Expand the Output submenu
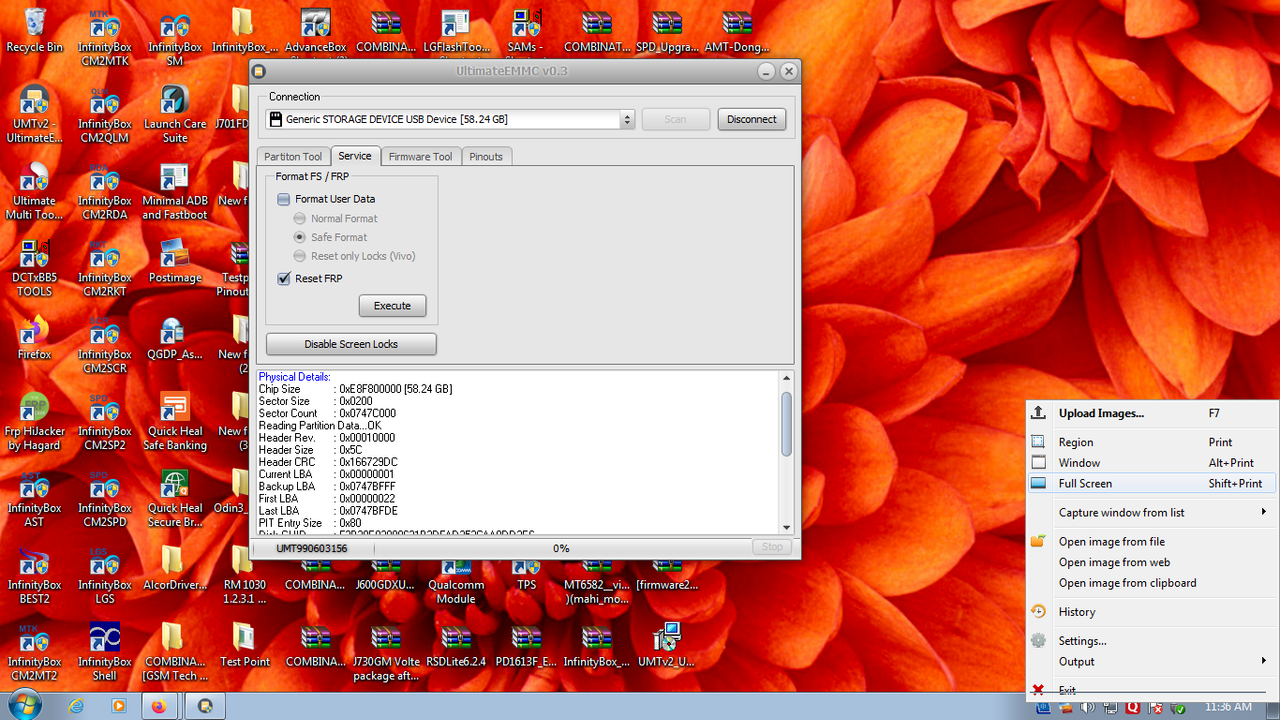Screen dimensions: 1280x720 coord(1076,661)
